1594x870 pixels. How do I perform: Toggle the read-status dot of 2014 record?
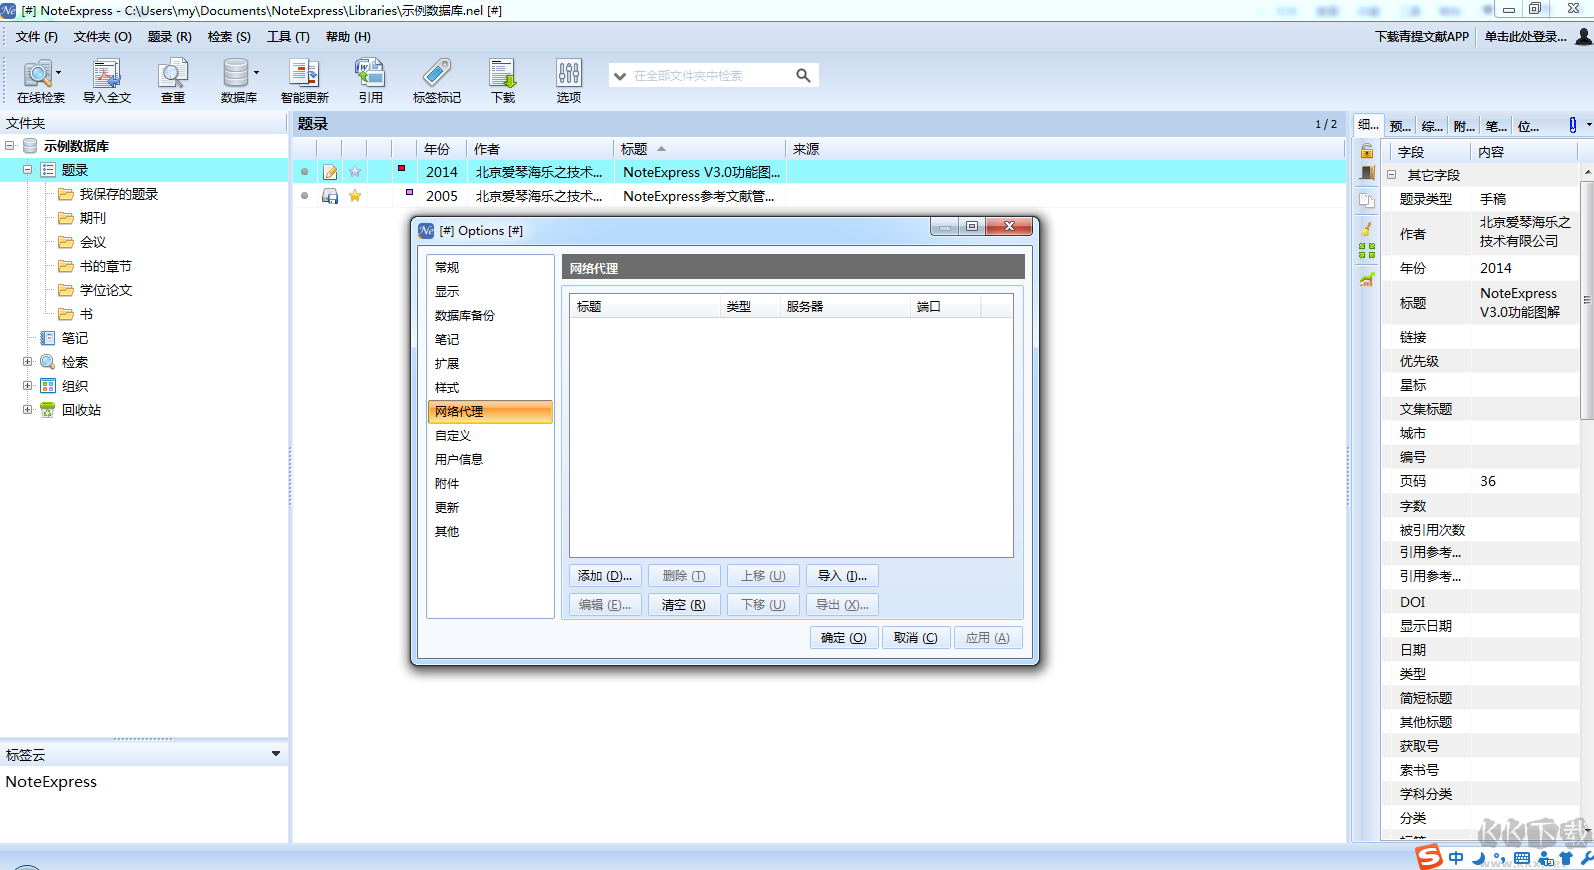[305, 172]
